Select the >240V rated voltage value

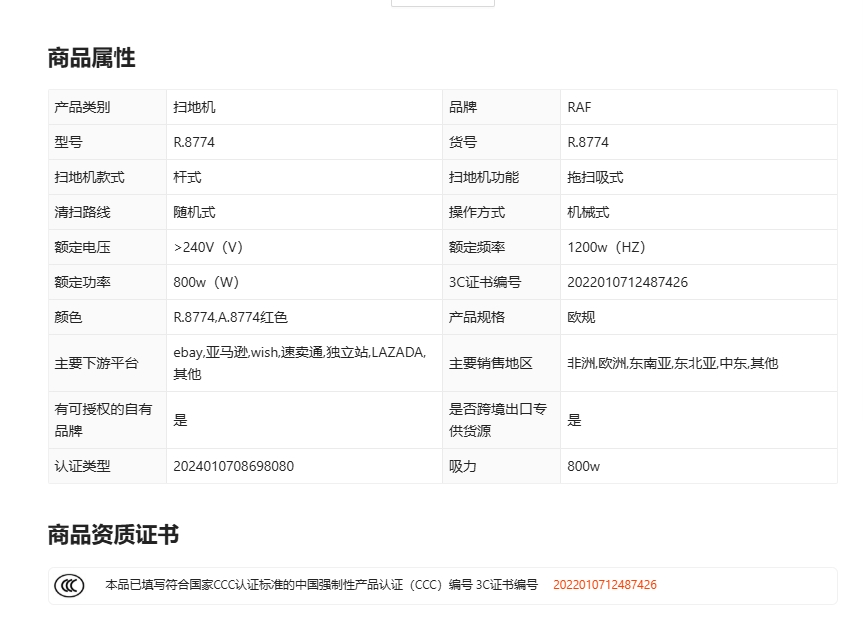(208, 247)
